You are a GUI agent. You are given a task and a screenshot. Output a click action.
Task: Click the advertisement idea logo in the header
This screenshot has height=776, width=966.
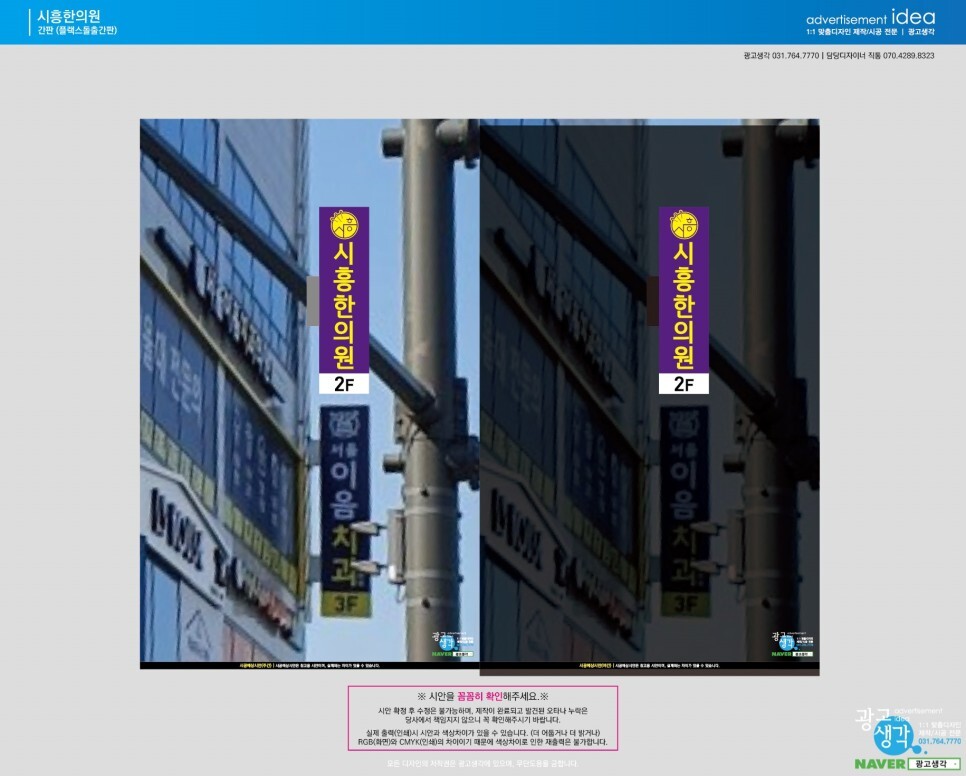tap(870, 17)
